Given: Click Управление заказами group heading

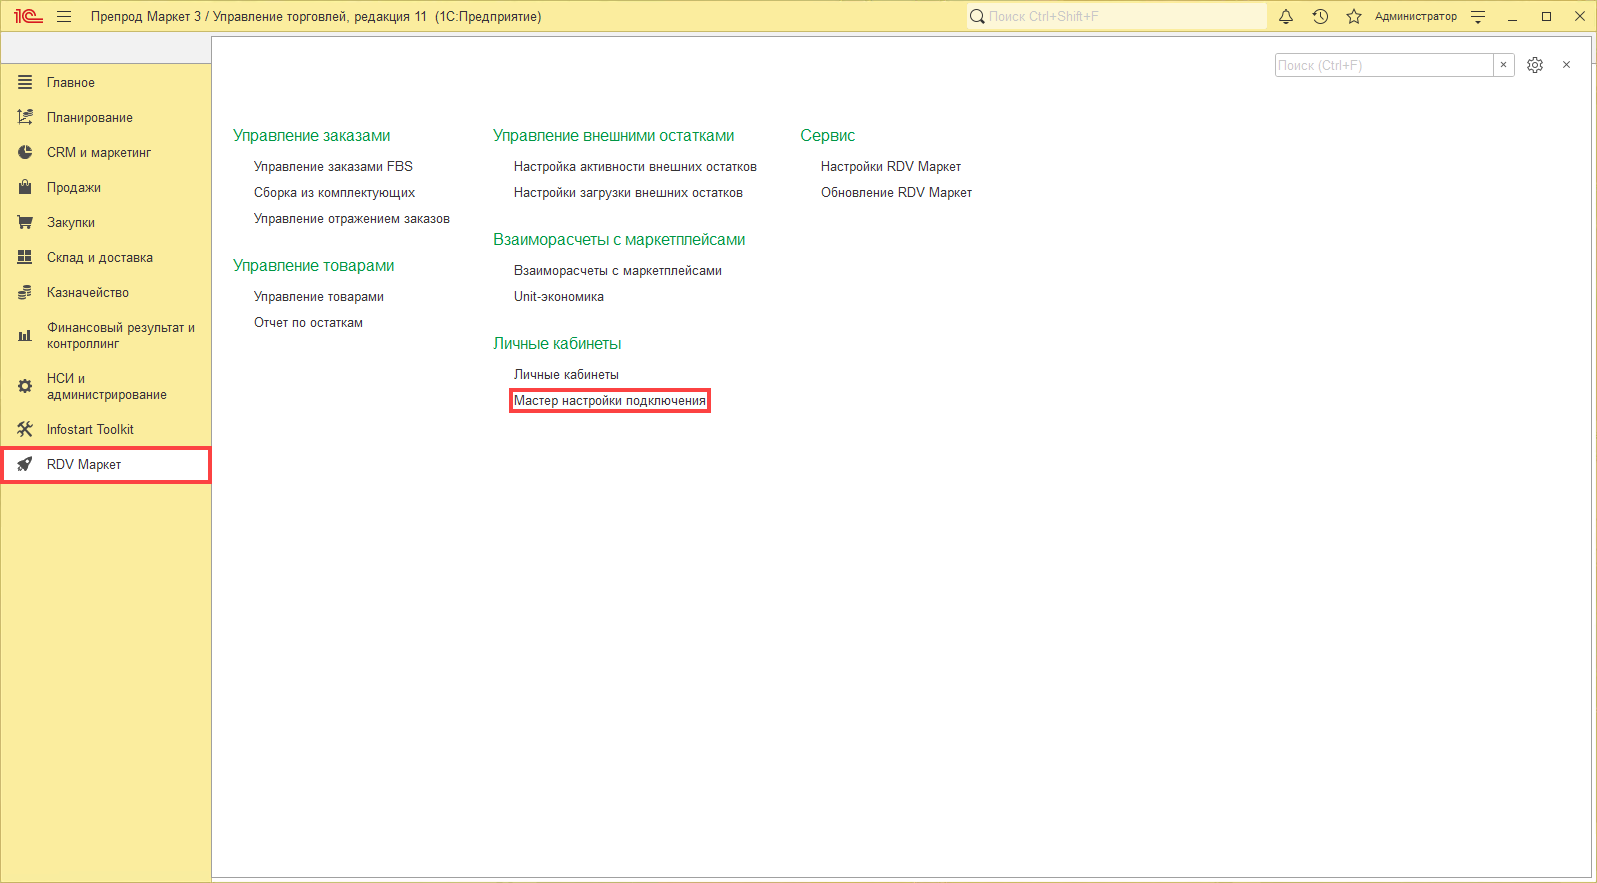Looking at the screenshot, I should point(312,135).
